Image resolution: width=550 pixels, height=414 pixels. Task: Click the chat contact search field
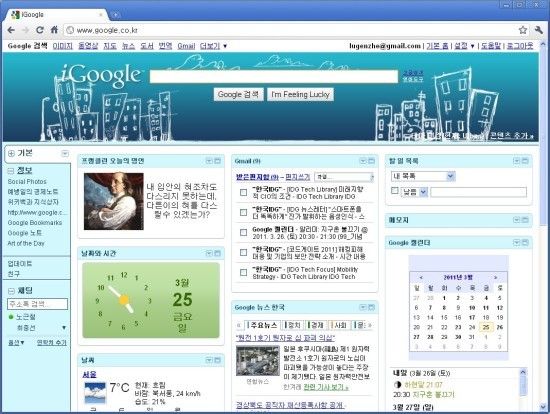point(38,304)
